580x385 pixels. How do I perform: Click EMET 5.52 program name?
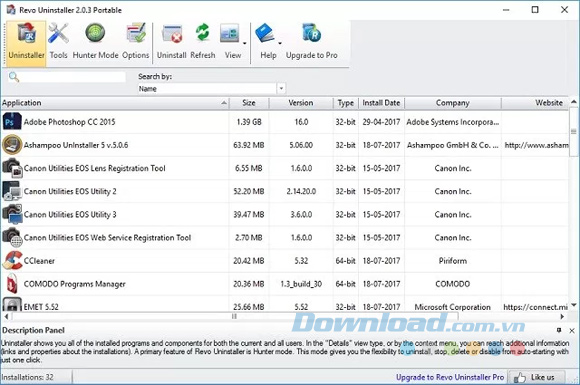[41, 307]
